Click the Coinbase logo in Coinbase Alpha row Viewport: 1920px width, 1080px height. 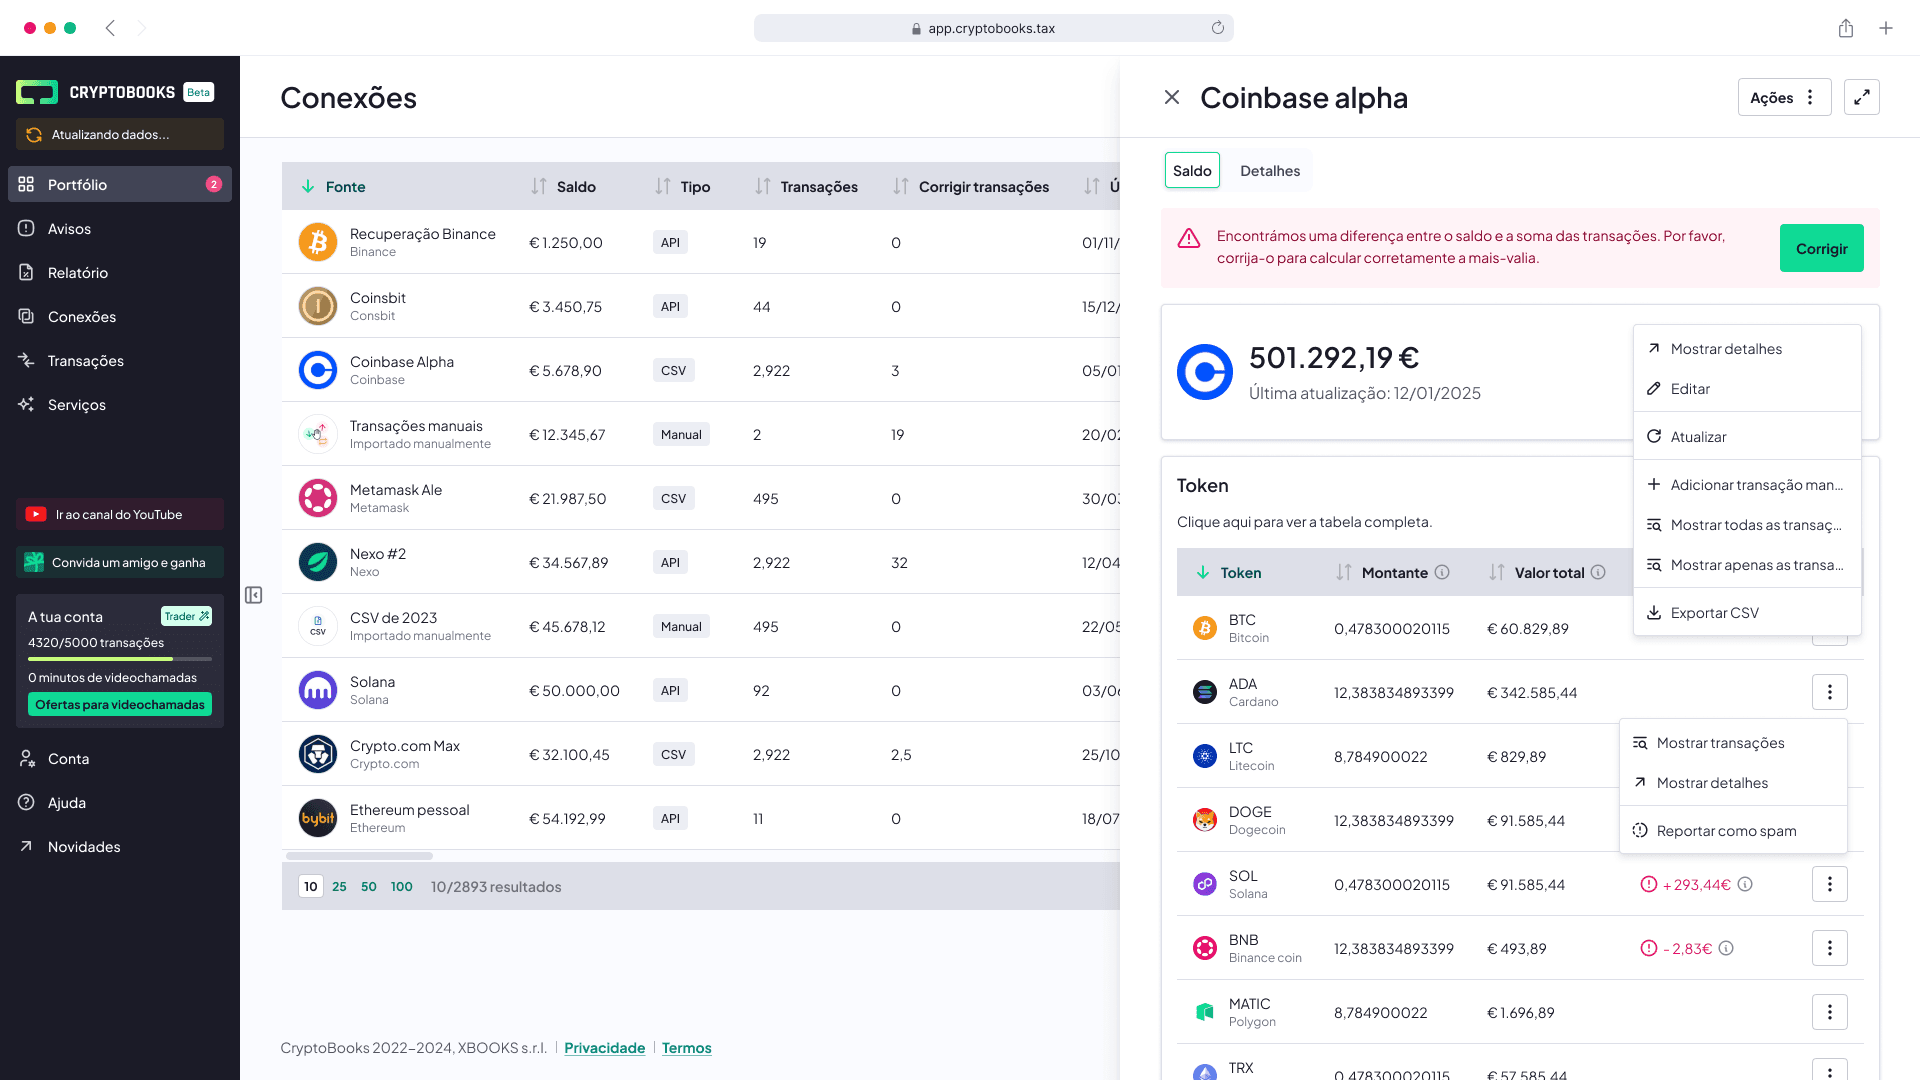[x=318, y=370]
